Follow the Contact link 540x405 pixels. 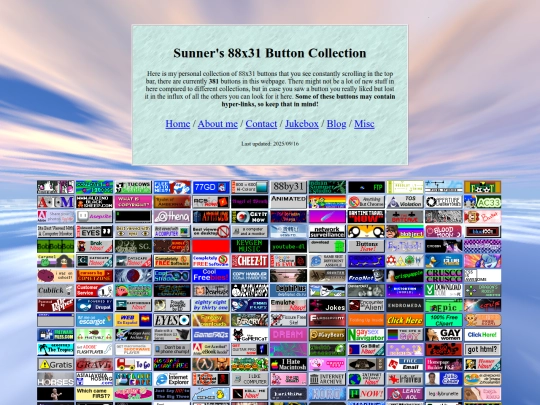coord(261,124)
